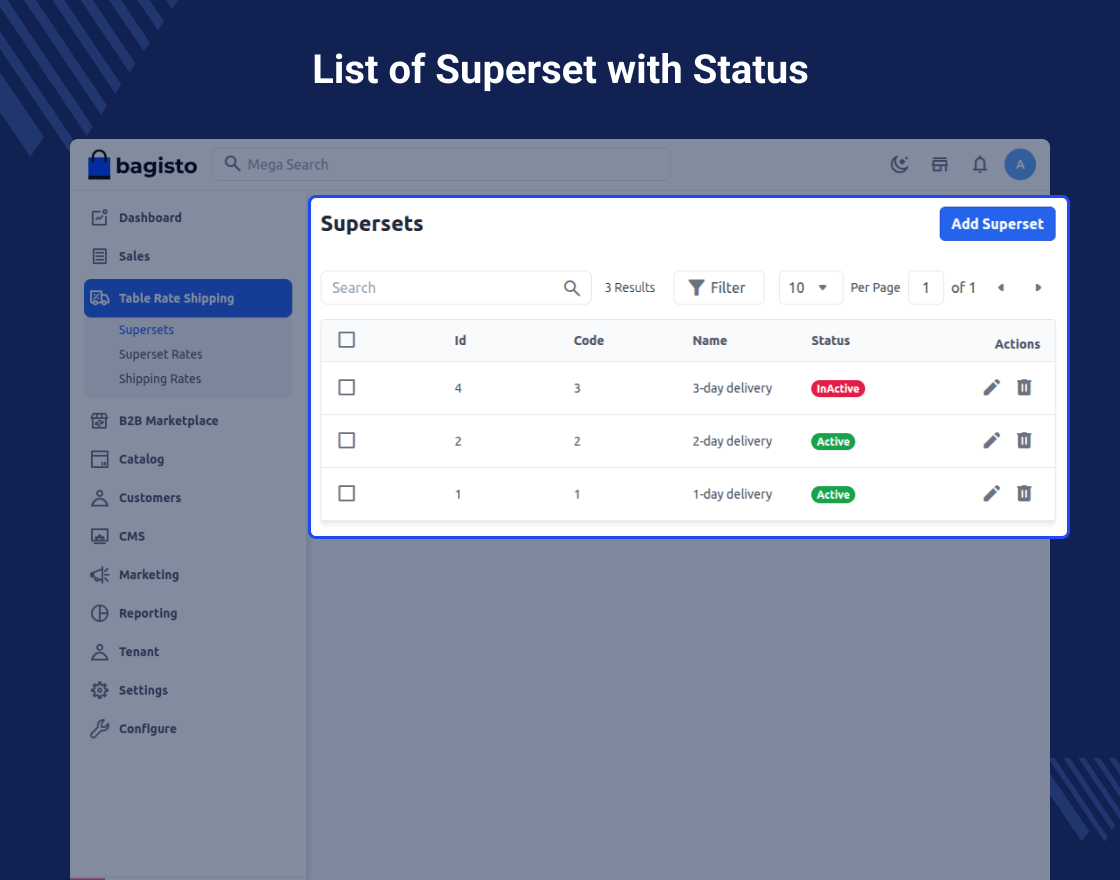Focus the supersets Search field
Image resolution: width=1120 pixels, height=880 pixels.
pos(456,288)
